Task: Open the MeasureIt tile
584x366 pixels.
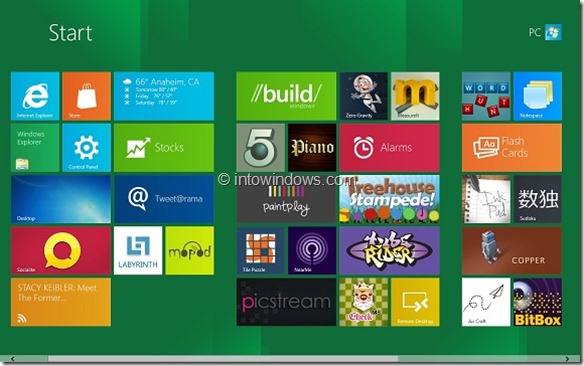Action: (415, 96)
